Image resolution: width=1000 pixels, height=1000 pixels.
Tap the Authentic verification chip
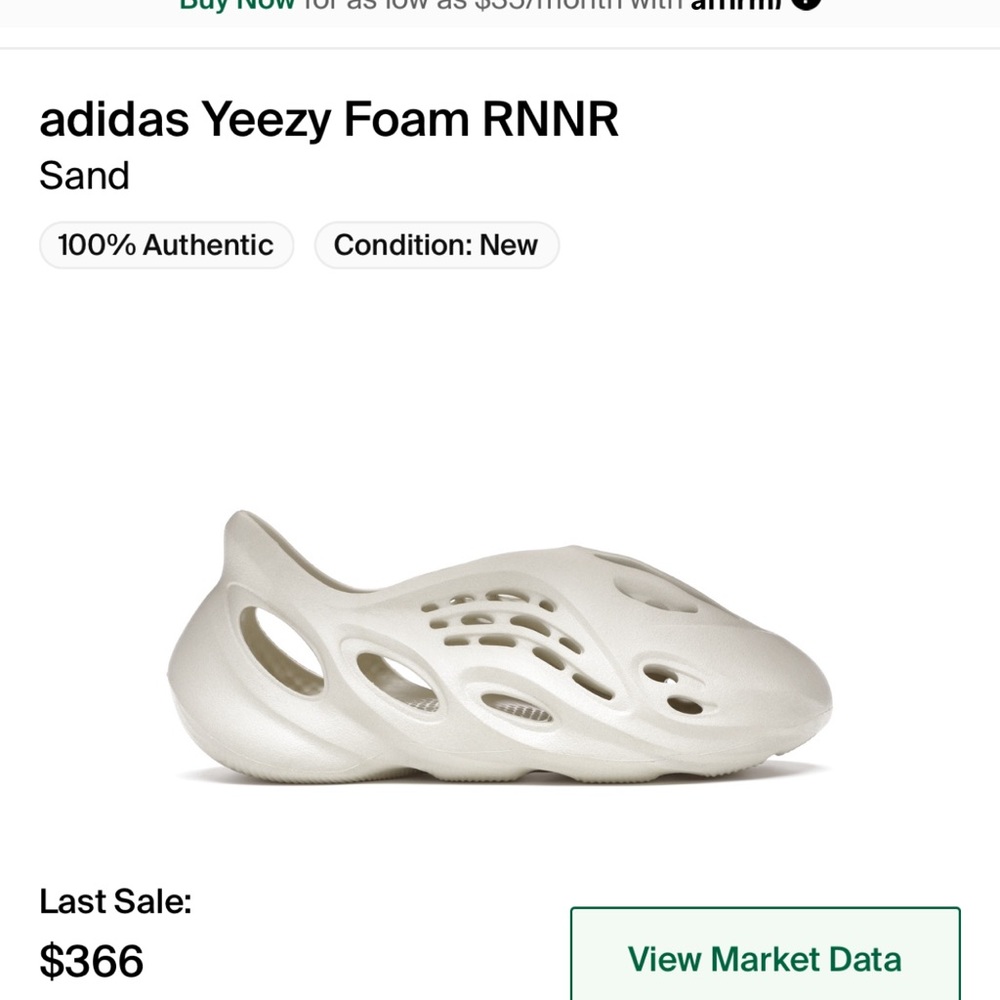tap(166, 245)
